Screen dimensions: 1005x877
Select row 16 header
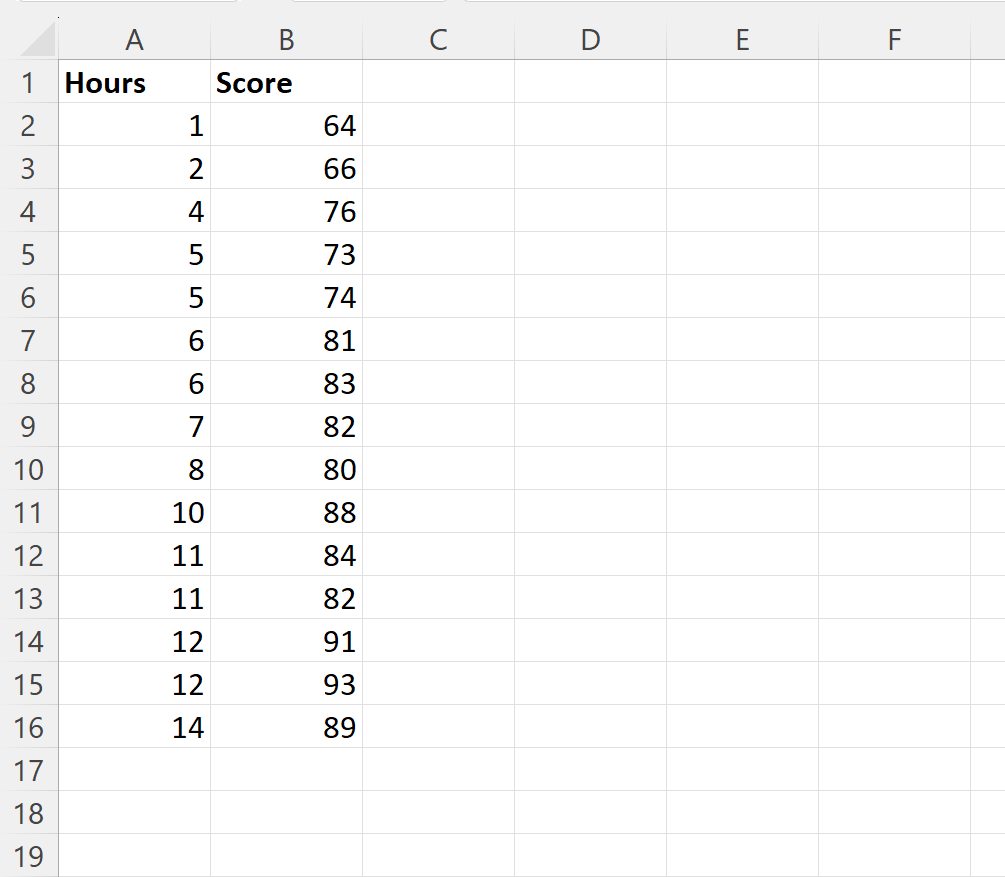coord(29,726)
